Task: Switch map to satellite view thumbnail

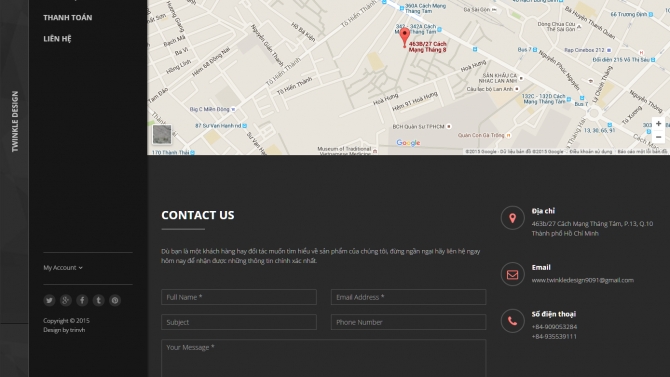Action: coord(162,135)
